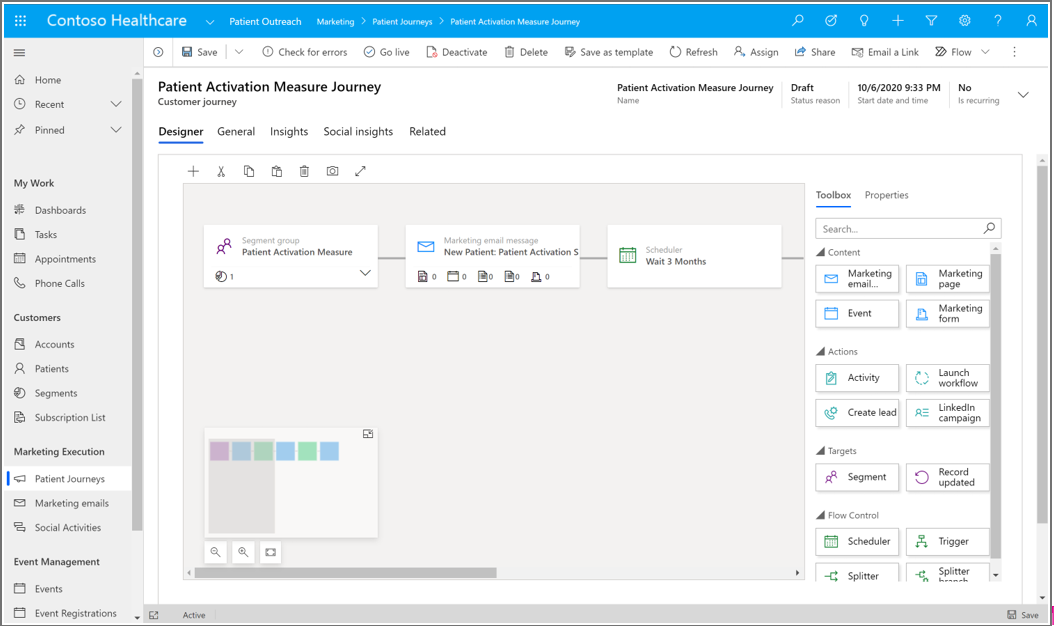
Task: Click the zoom in magnifier on the canvas
Action: [243, 552]
